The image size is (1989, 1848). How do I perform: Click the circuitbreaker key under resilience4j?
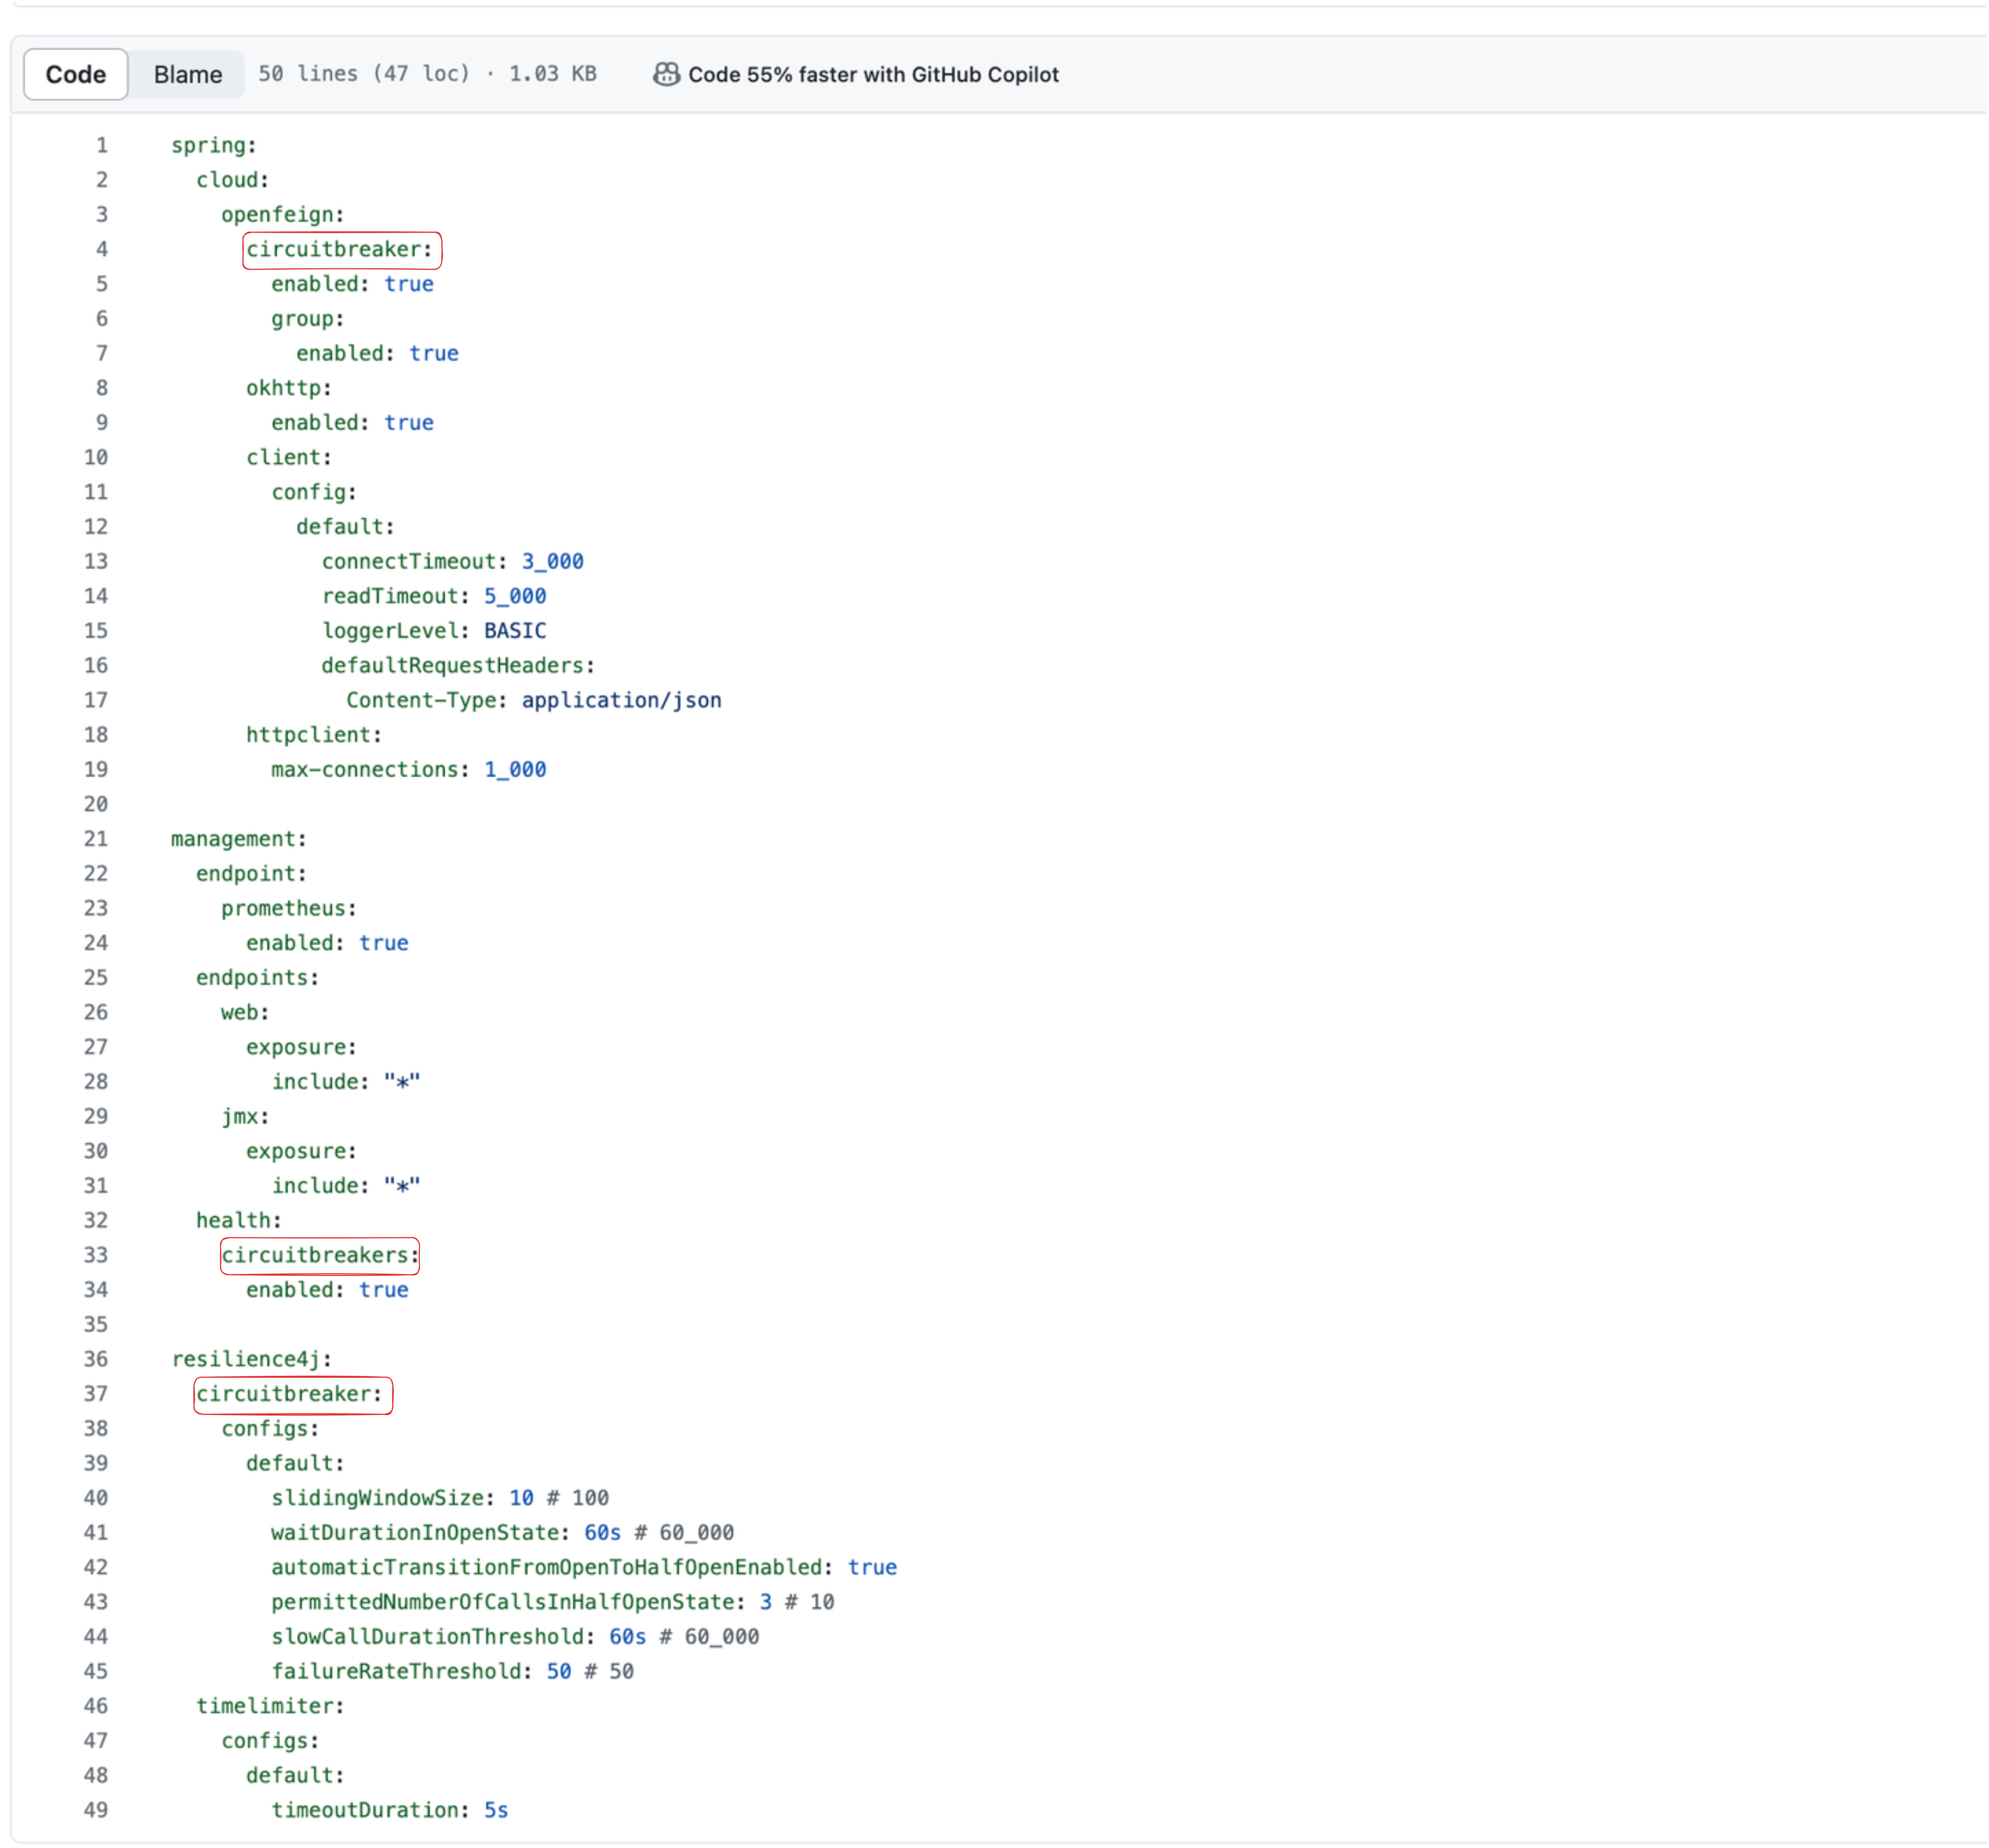coord(290,1394)
